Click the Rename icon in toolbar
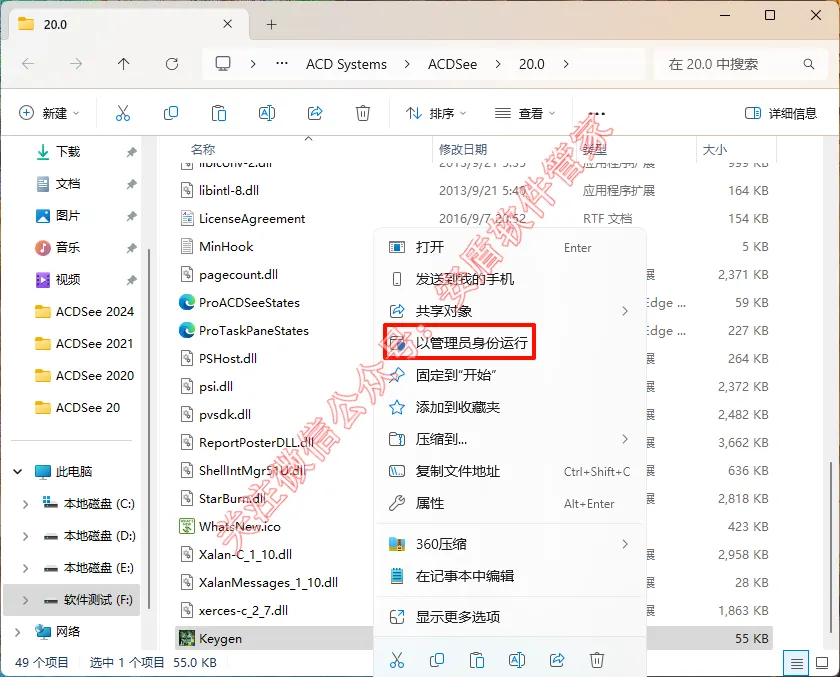The height and width of the screenshot is (677, 840). (267, 113)
